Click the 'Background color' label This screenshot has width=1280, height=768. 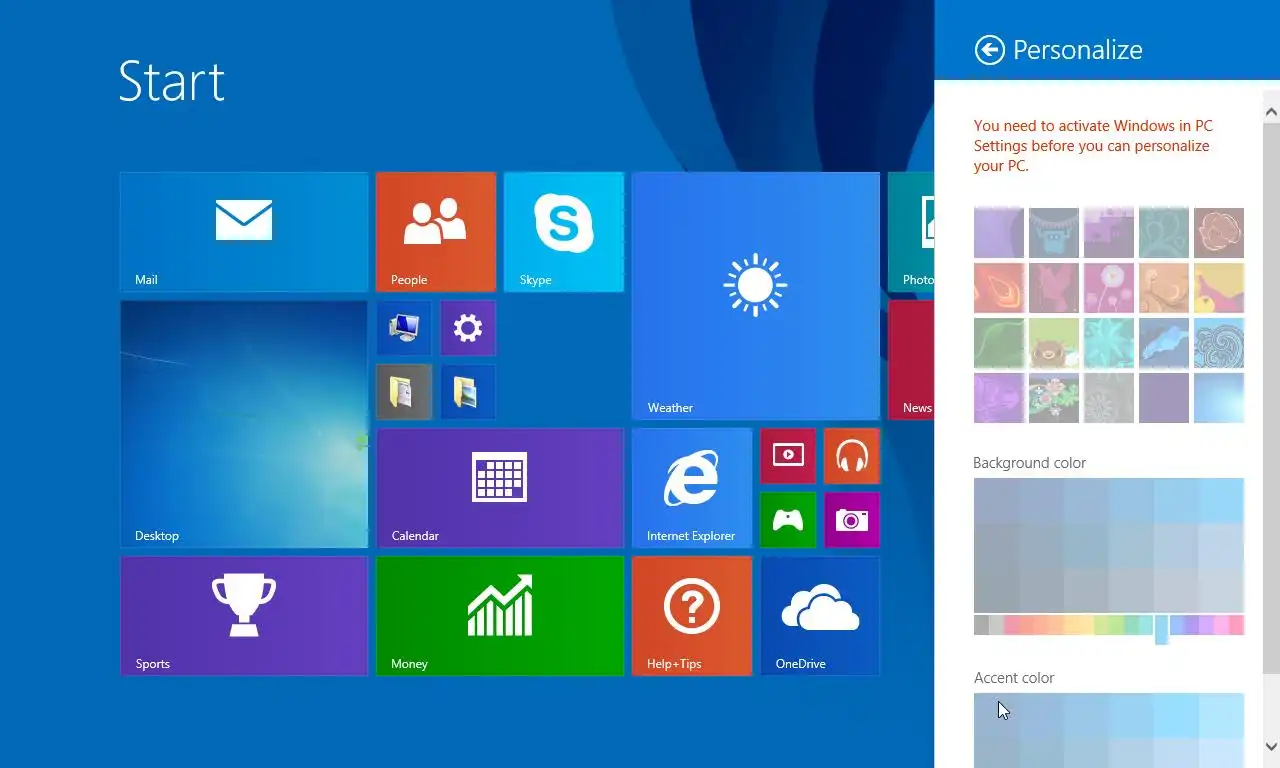tap(1029, 463)
